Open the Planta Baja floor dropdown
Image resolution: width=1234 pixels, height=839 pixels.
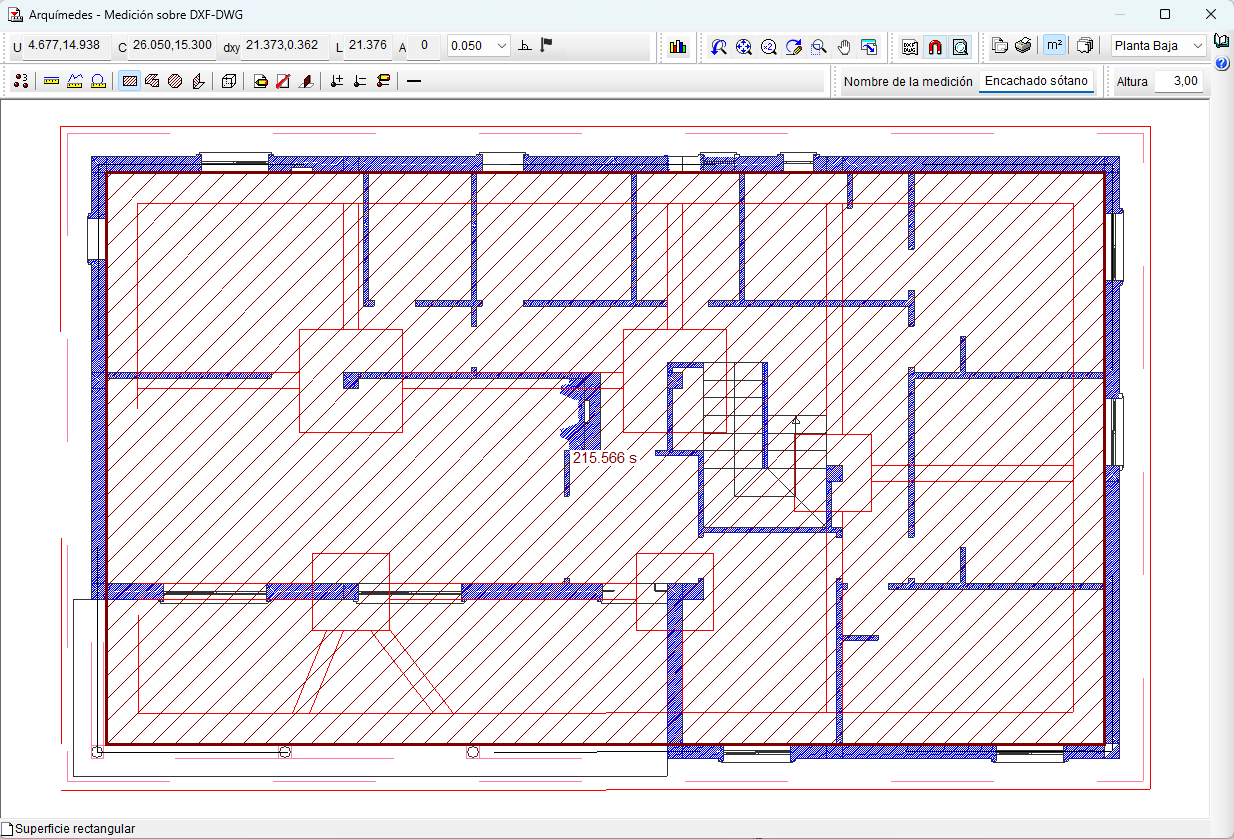[1158, 46]
